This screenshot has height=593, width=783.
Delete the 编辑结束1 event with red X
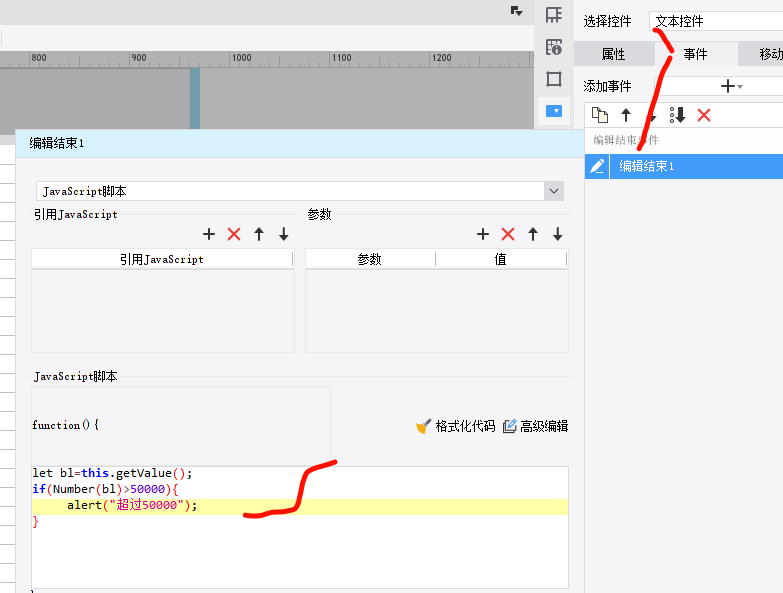tap(704, 115)
